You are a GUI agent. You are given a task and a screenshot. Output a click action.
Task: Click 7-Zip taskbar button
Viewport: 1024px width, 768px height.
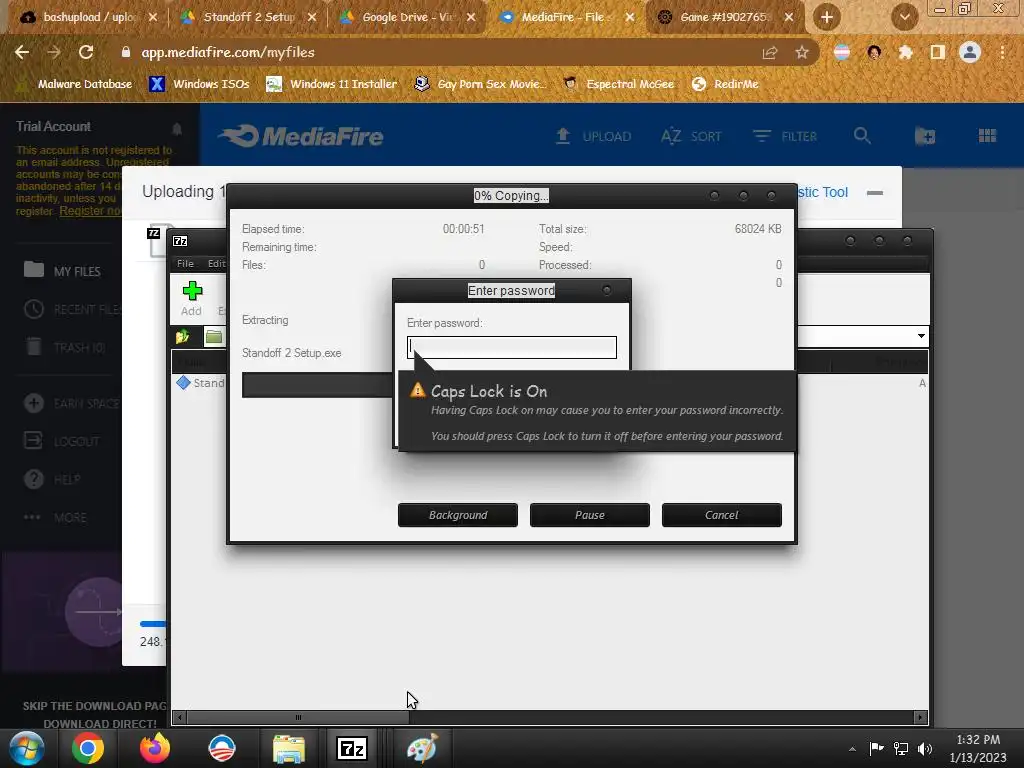coord(351,748)
